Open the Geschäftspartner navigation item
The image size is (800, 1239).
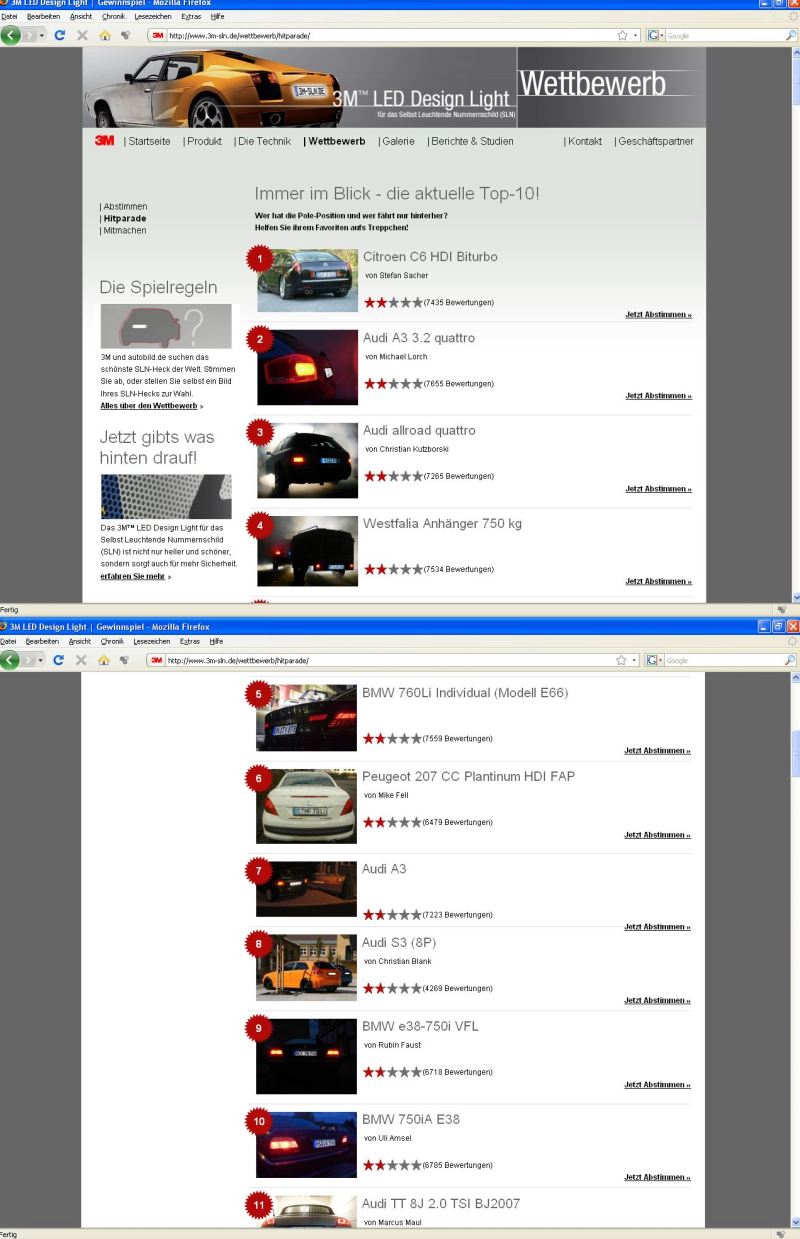coord(655,141)
